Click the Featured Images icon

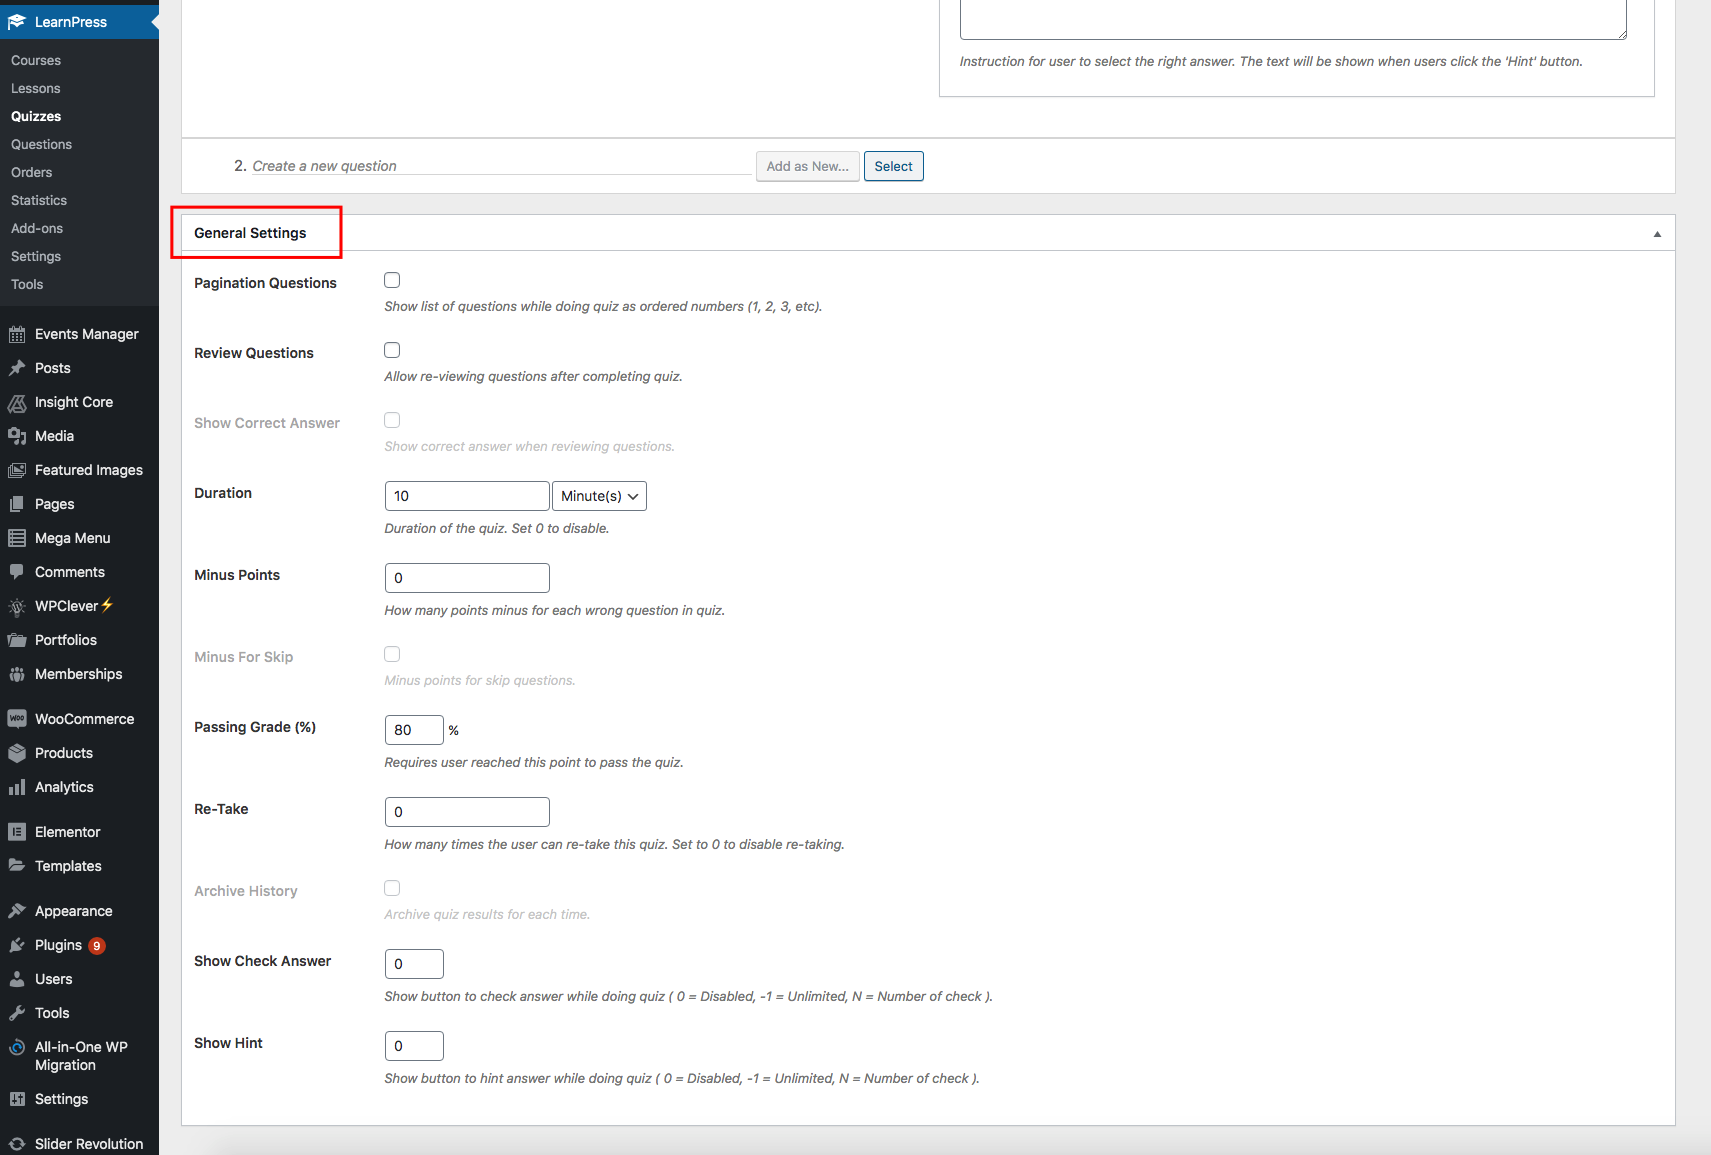click(17, 470)
